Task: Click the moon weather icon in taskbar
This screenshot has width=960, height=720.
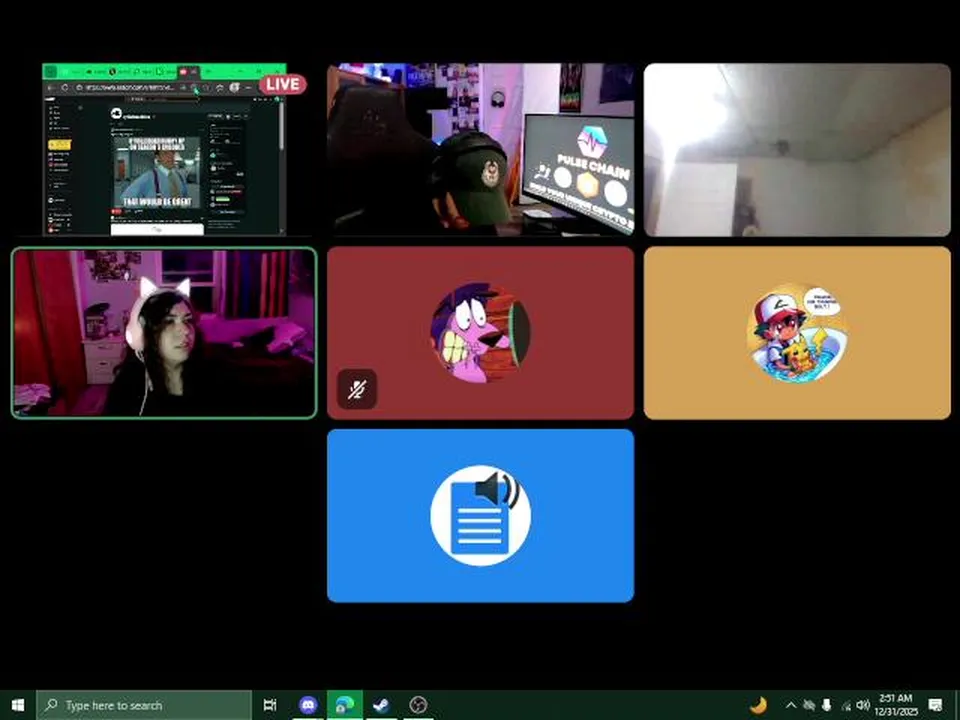Action: (x=758, y=705)
